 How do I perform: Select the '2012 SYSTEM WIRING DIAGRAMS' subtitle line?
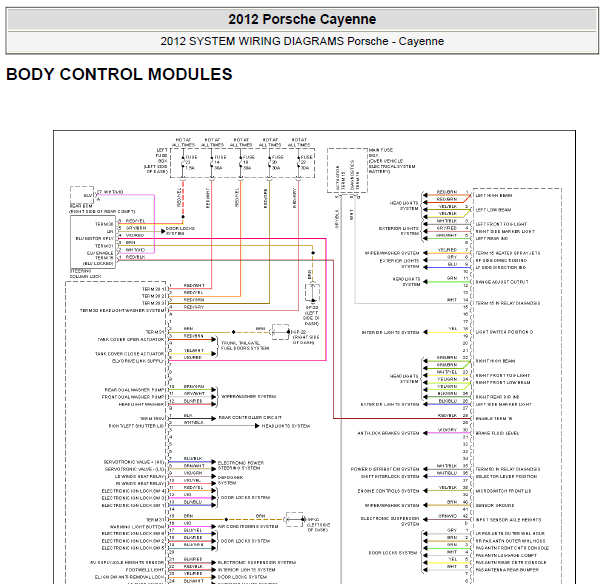tap(302, 41)
